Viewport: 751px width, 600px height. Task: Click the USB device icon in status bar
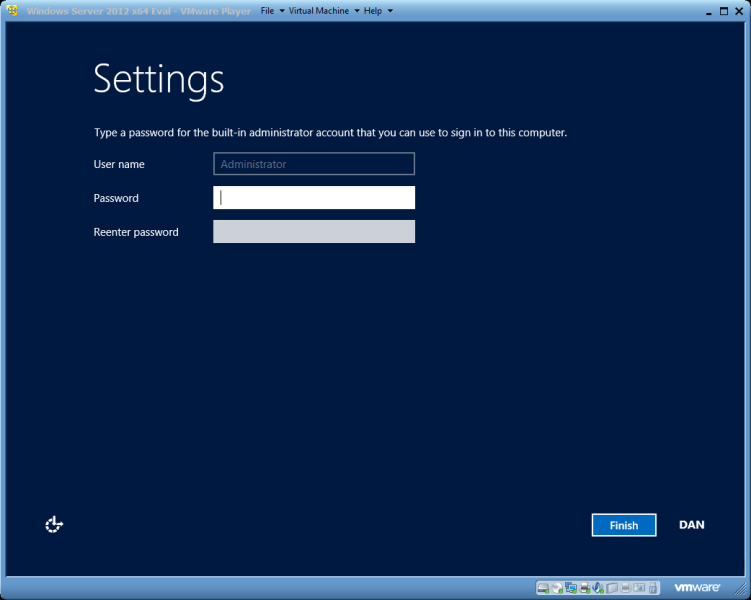pos(653,588)
